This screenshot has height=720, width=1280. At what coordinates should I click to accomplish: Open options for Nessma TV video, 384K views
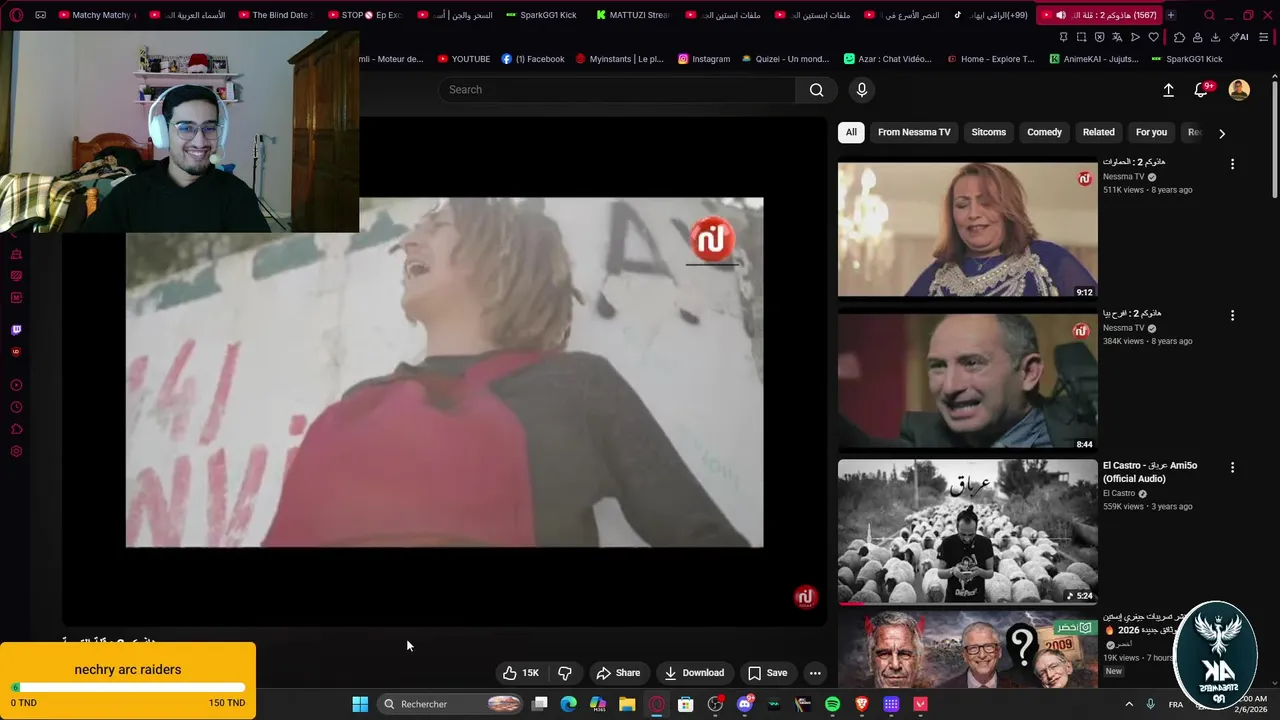point(1232,315)
